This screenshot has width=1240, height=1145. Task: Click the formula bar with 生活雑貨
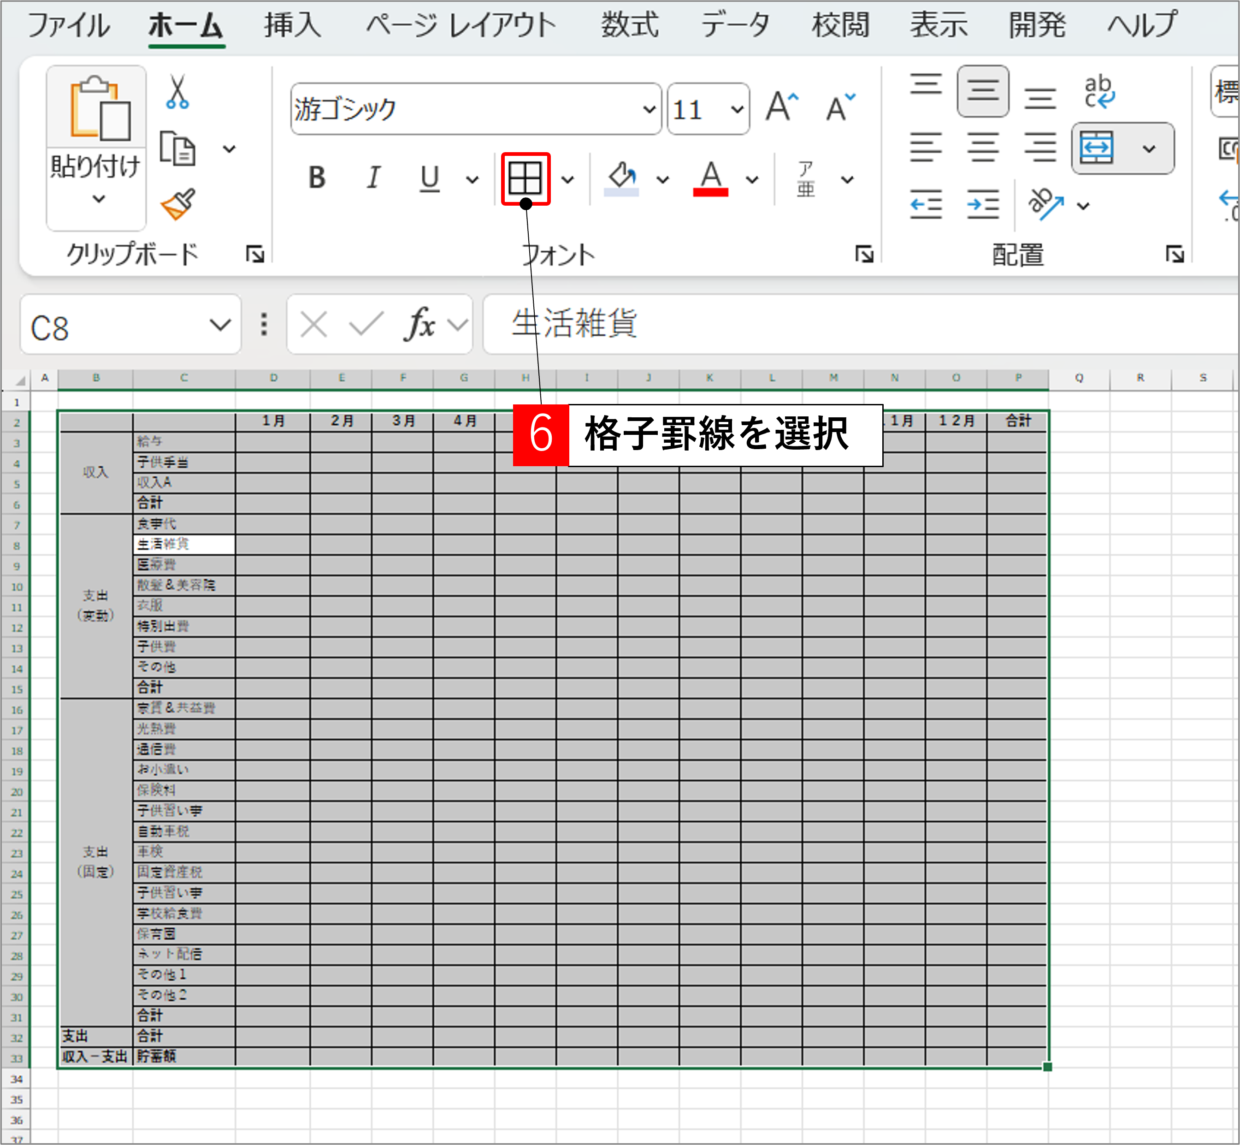click(x=860, y=324)
